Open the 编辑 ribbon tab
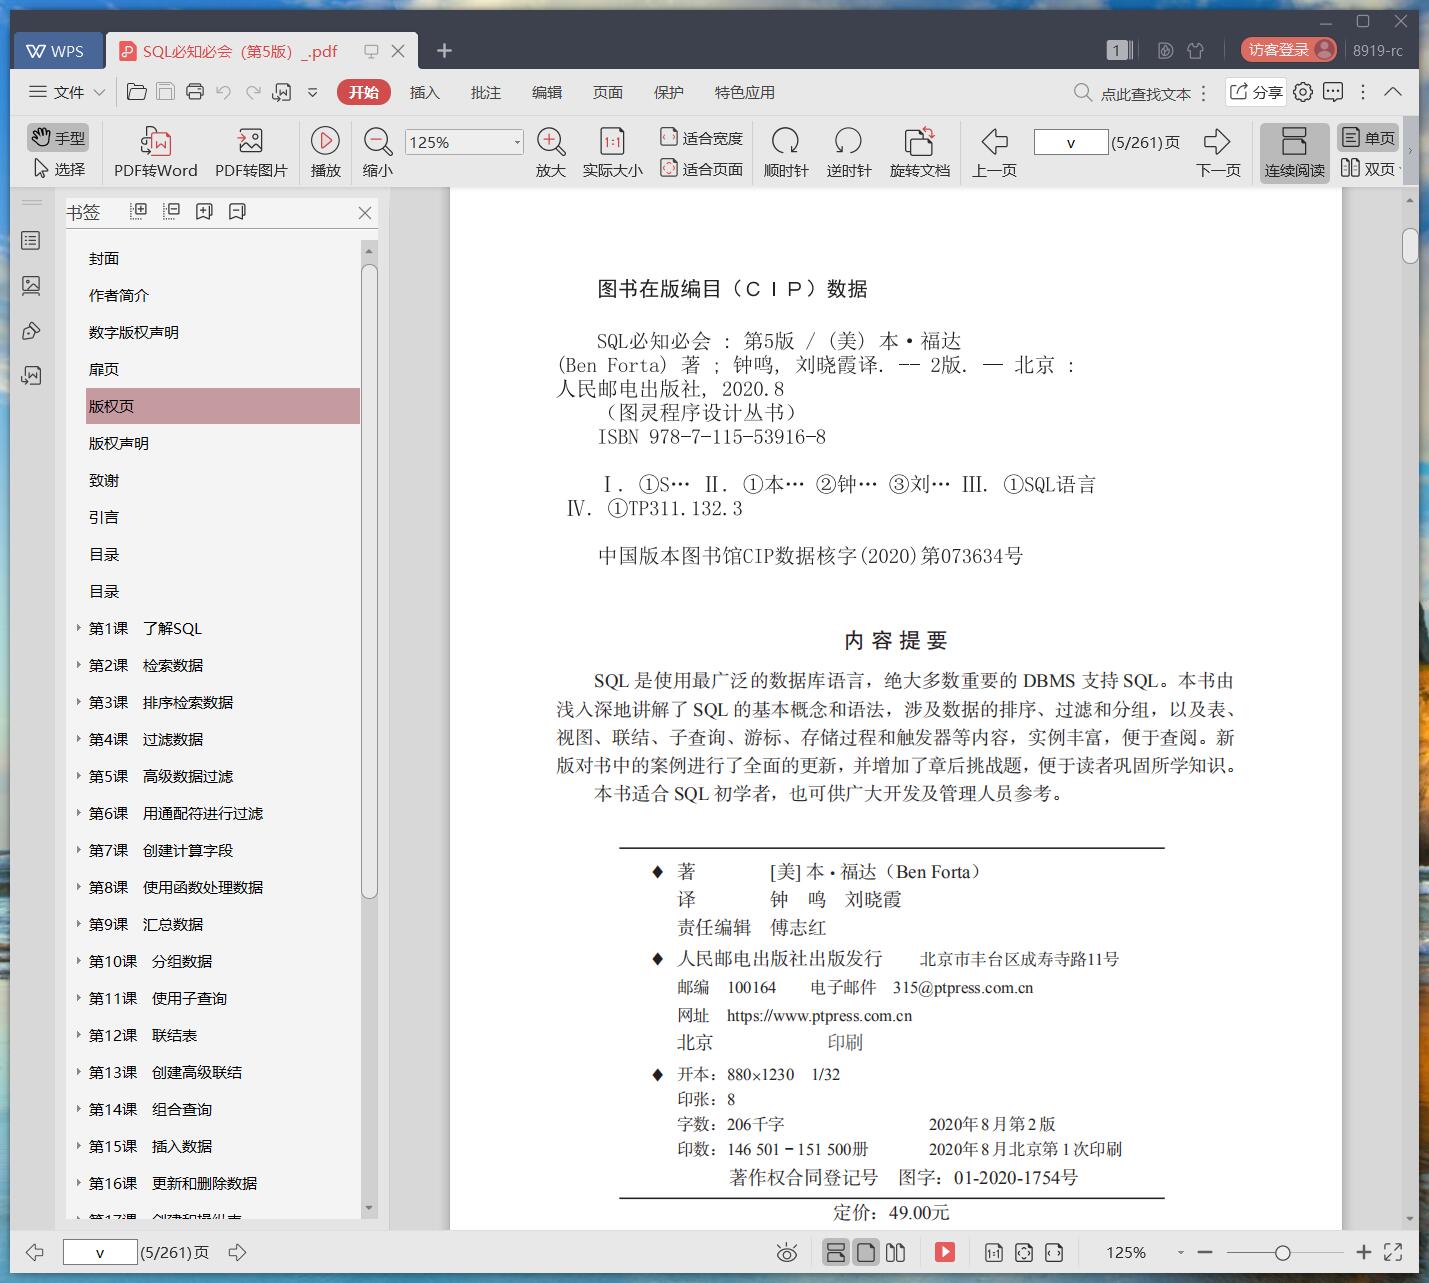The height and width of the screenshot is (1283, 1429). (546, 92)
